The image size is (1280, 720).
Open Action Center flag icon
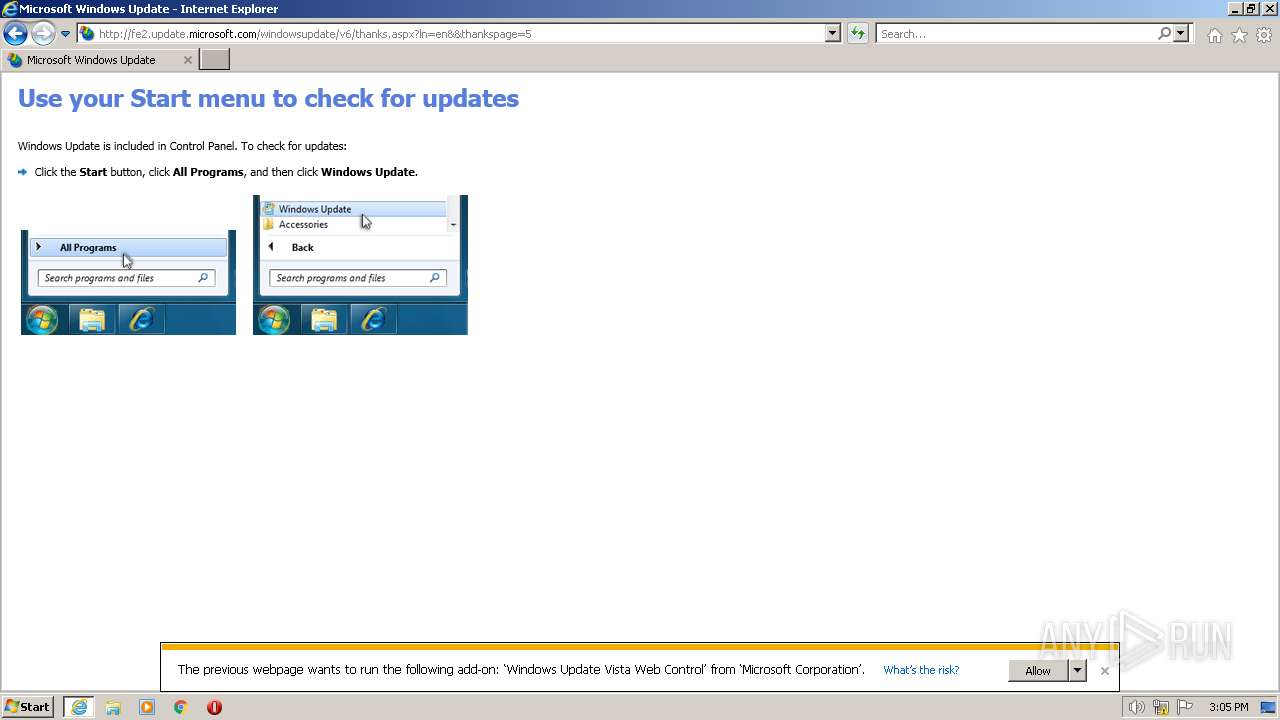[1185, 707]
